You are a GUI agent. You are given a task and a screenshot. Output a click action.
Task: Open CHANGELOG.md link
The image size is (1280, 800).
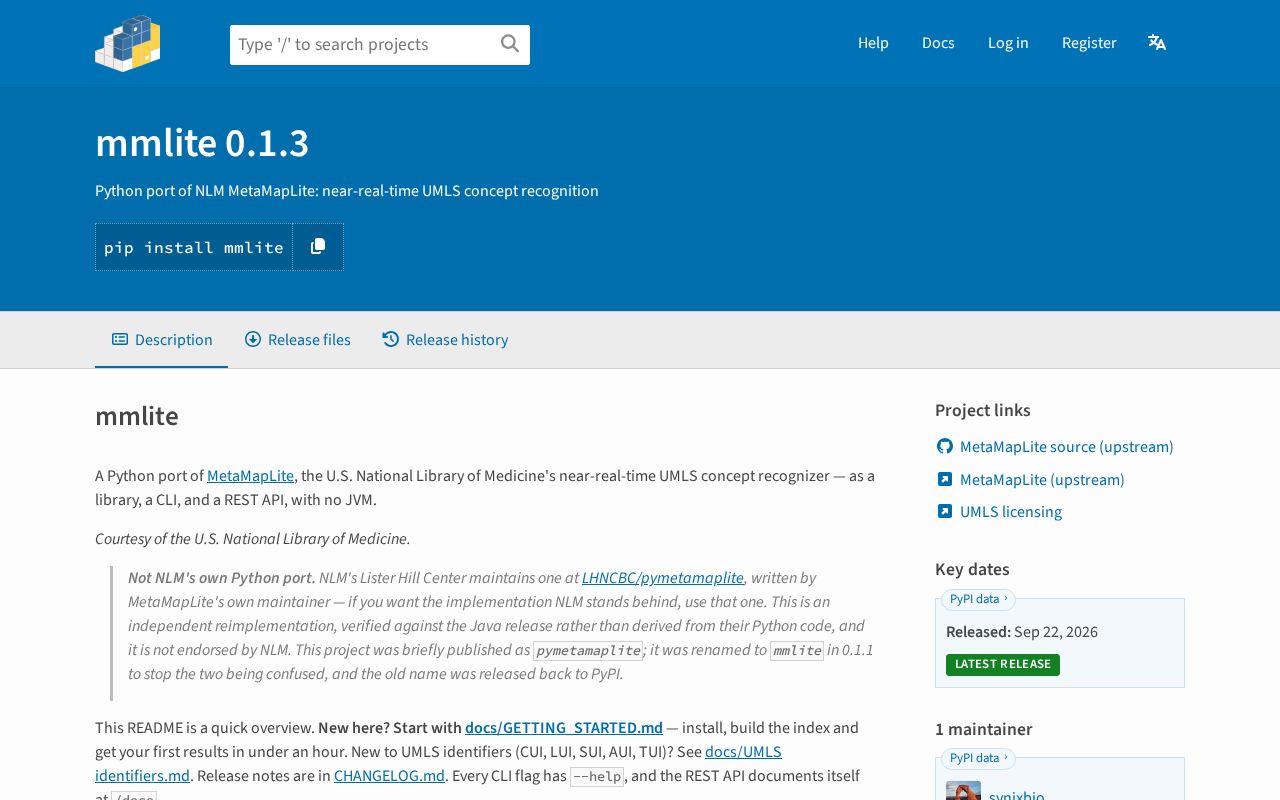tap(389, 776)
